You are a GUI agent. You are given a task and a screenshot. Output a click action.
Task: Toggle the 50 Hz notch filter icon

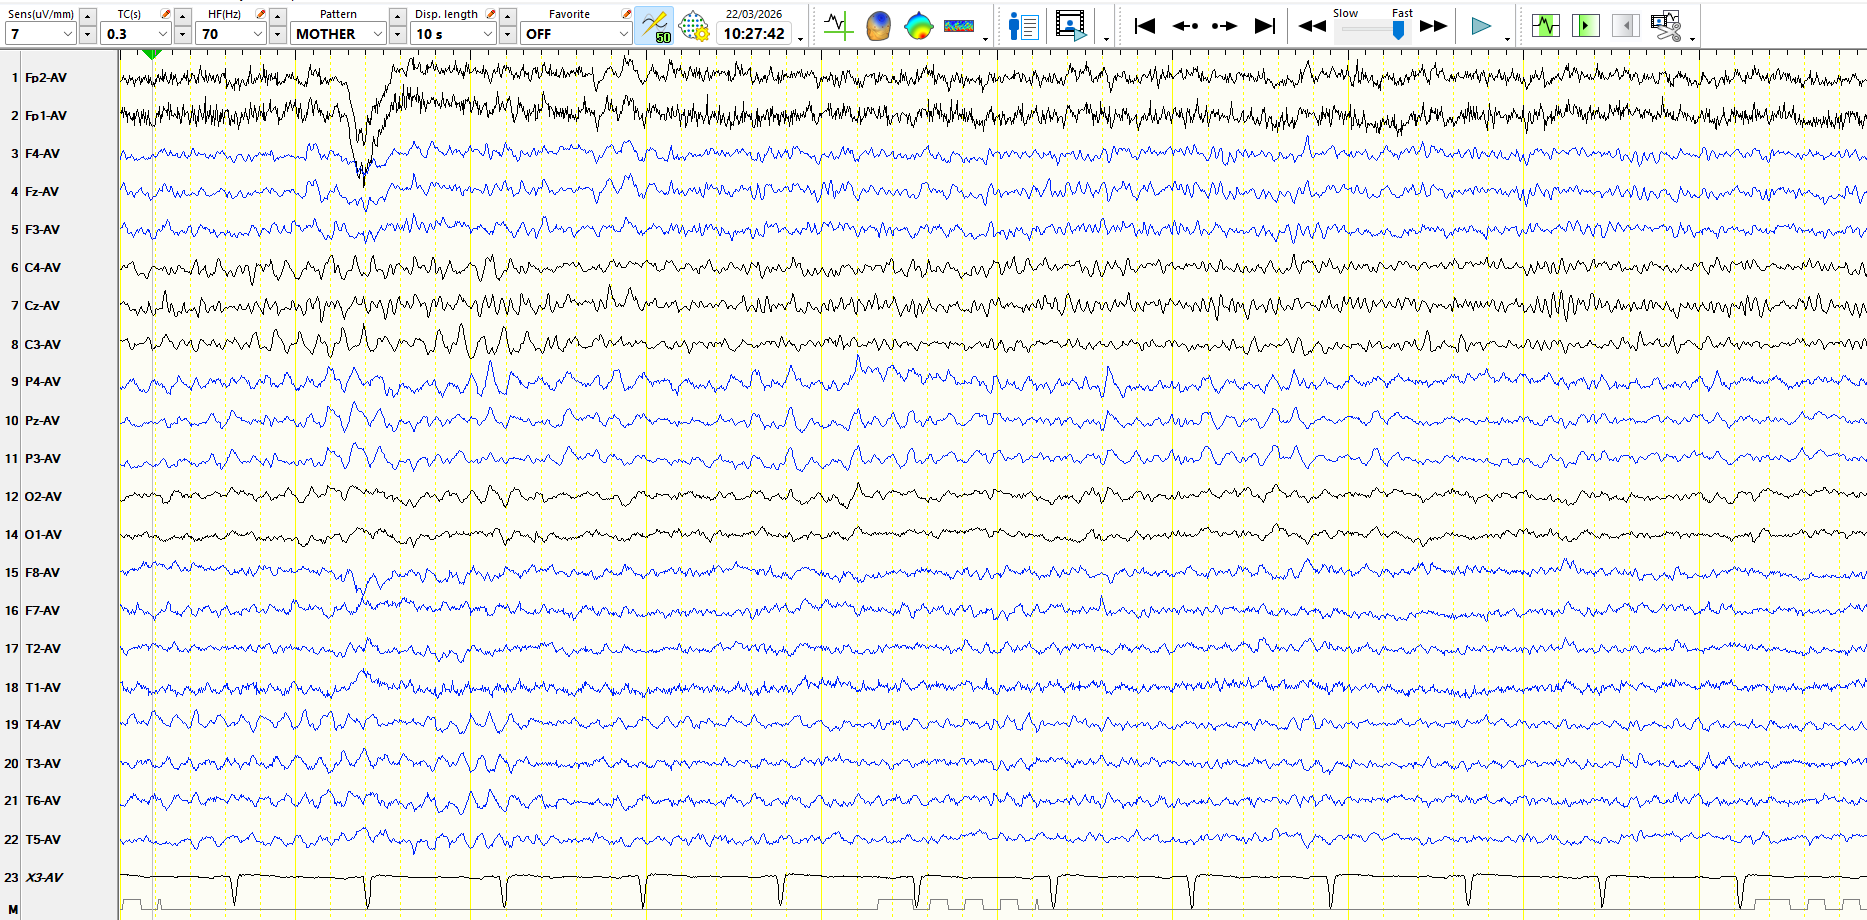tap(655, 26)
